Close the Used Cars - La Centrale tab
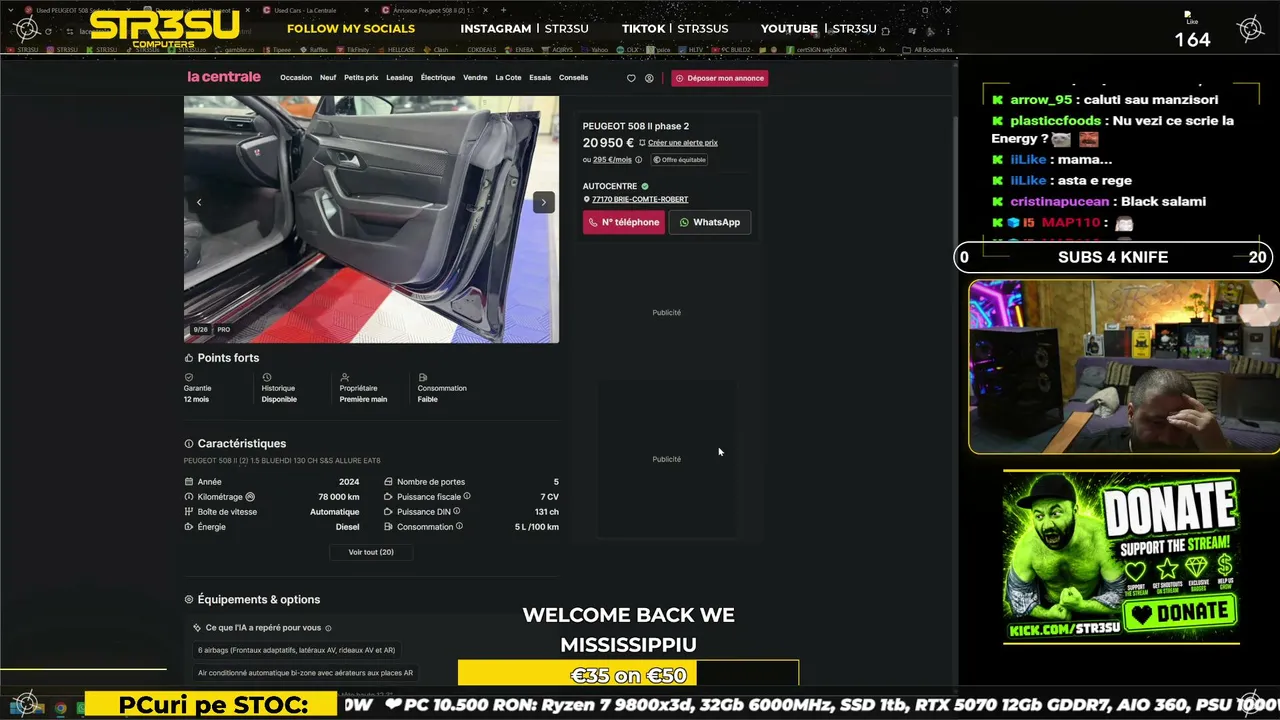The image size is (1280, 720). click(367, 10)
